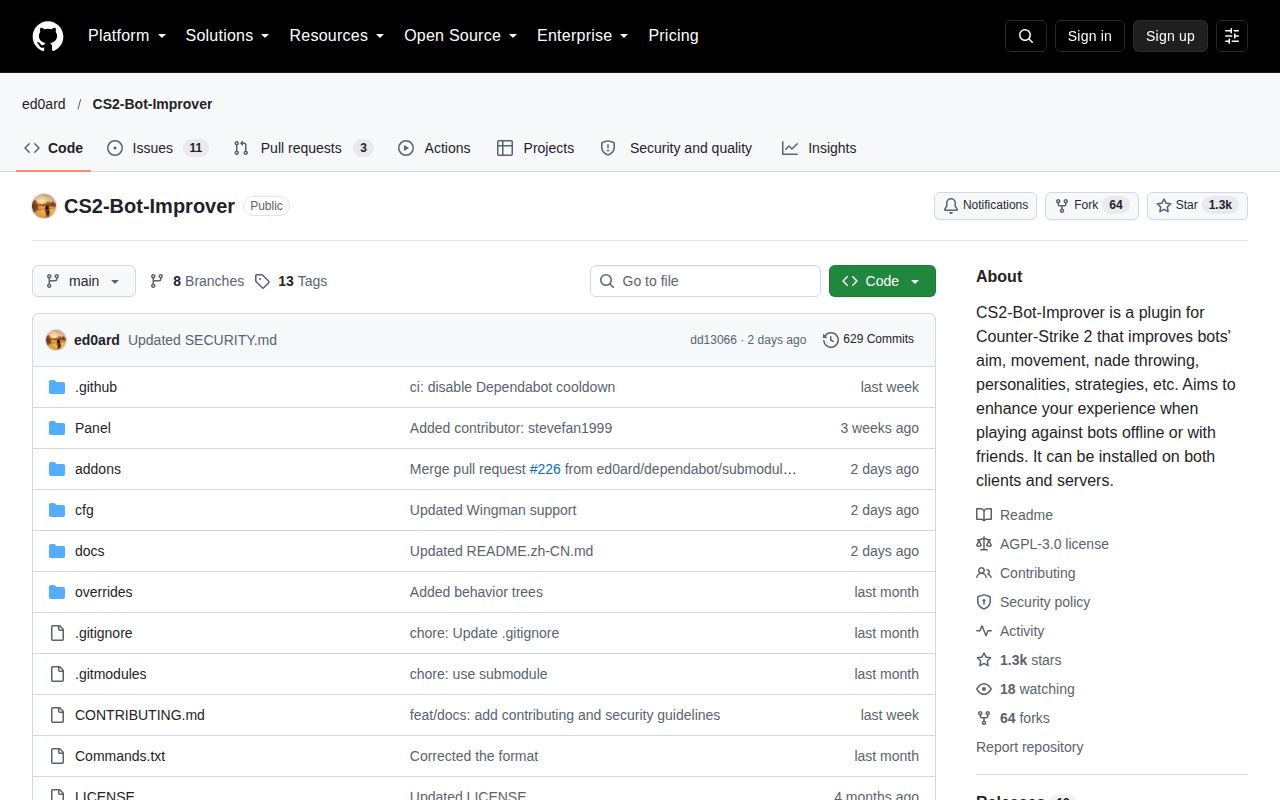Click the Sign in button

pos(1089,36)
